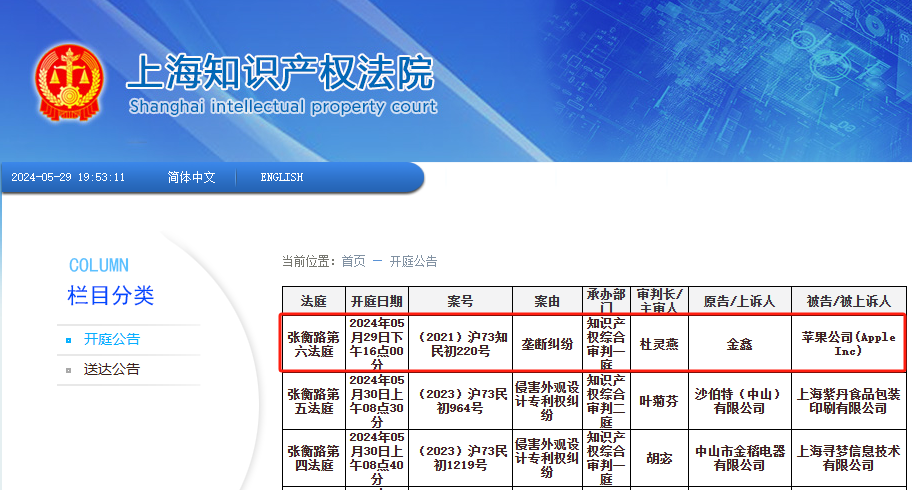Click plaintiff name 金鑫
This screenshot has height=490, width=912.
[x=739, y=344]
